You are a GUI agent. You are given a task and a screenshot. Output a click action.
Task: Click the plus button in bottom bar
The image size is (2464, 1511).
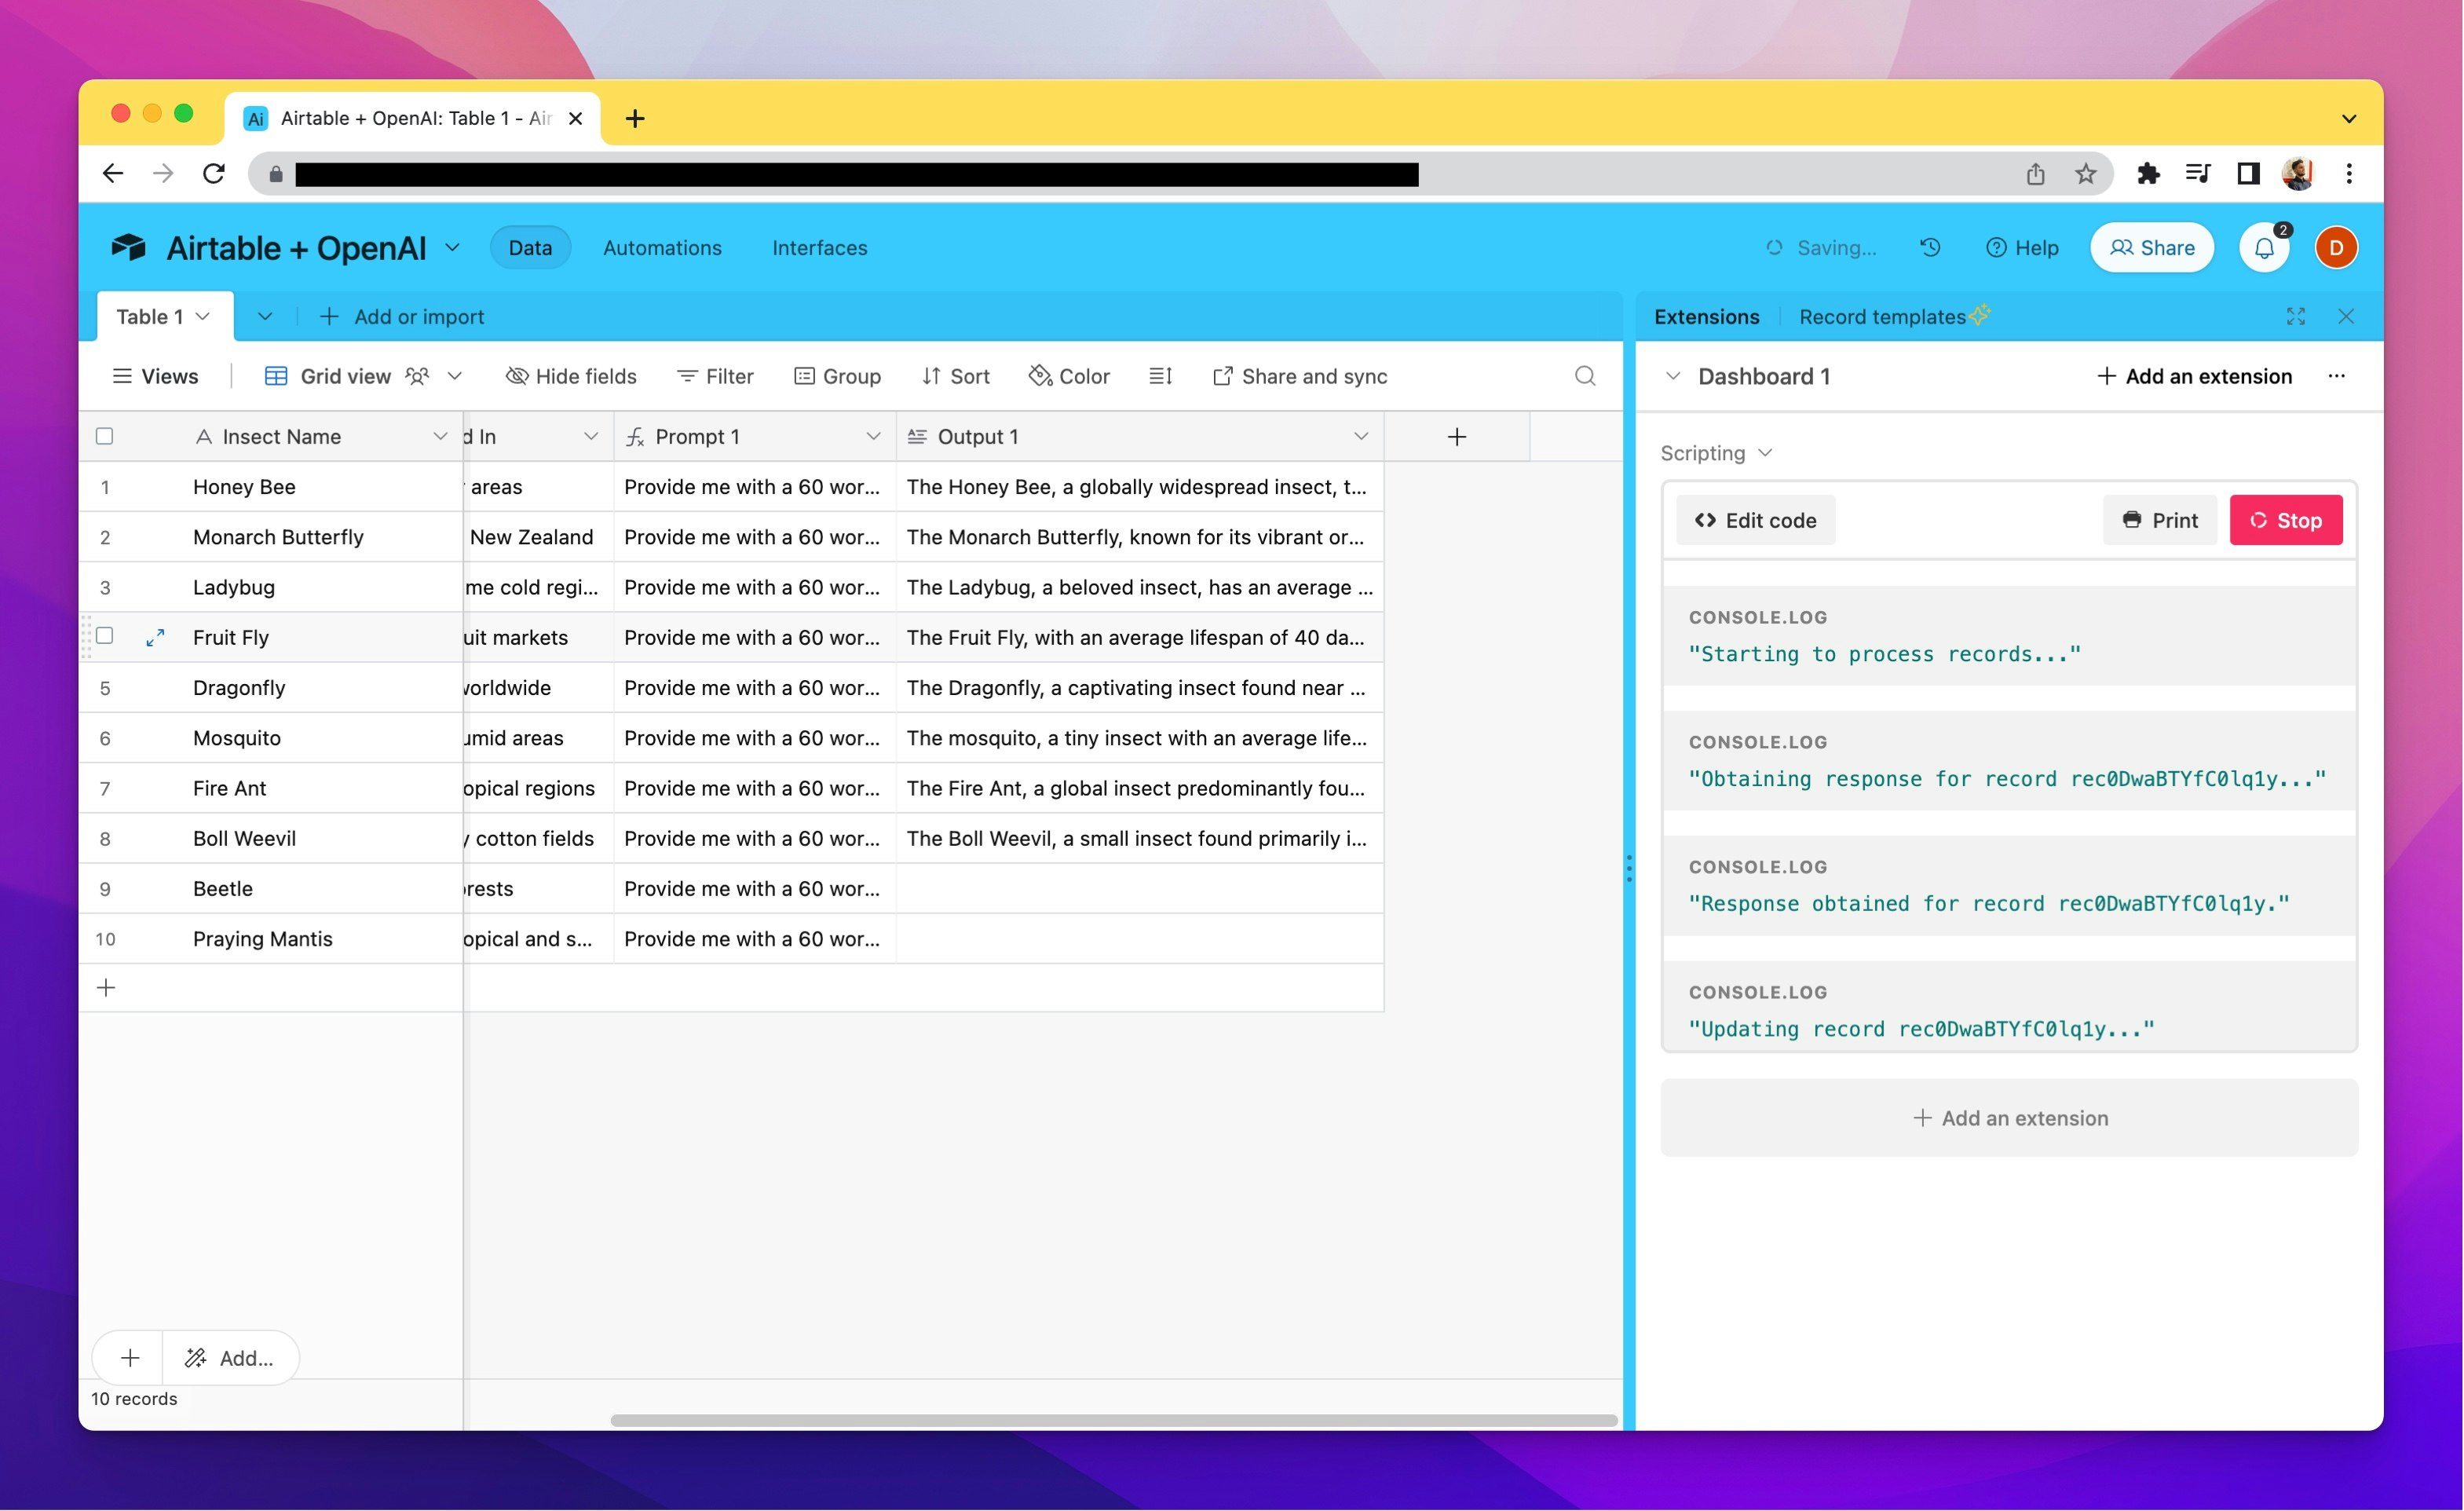pyautogui.click(x=129, y=1357)
